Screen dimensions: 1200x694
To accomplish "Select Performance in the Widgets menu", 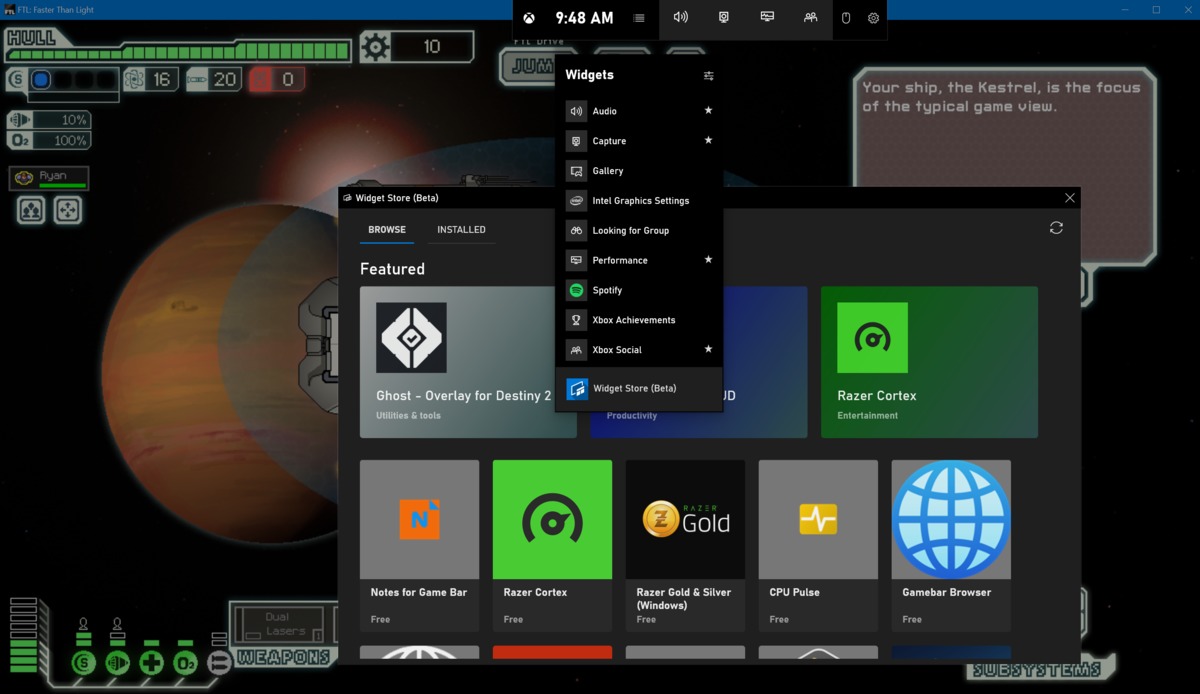I will point(639,260).
